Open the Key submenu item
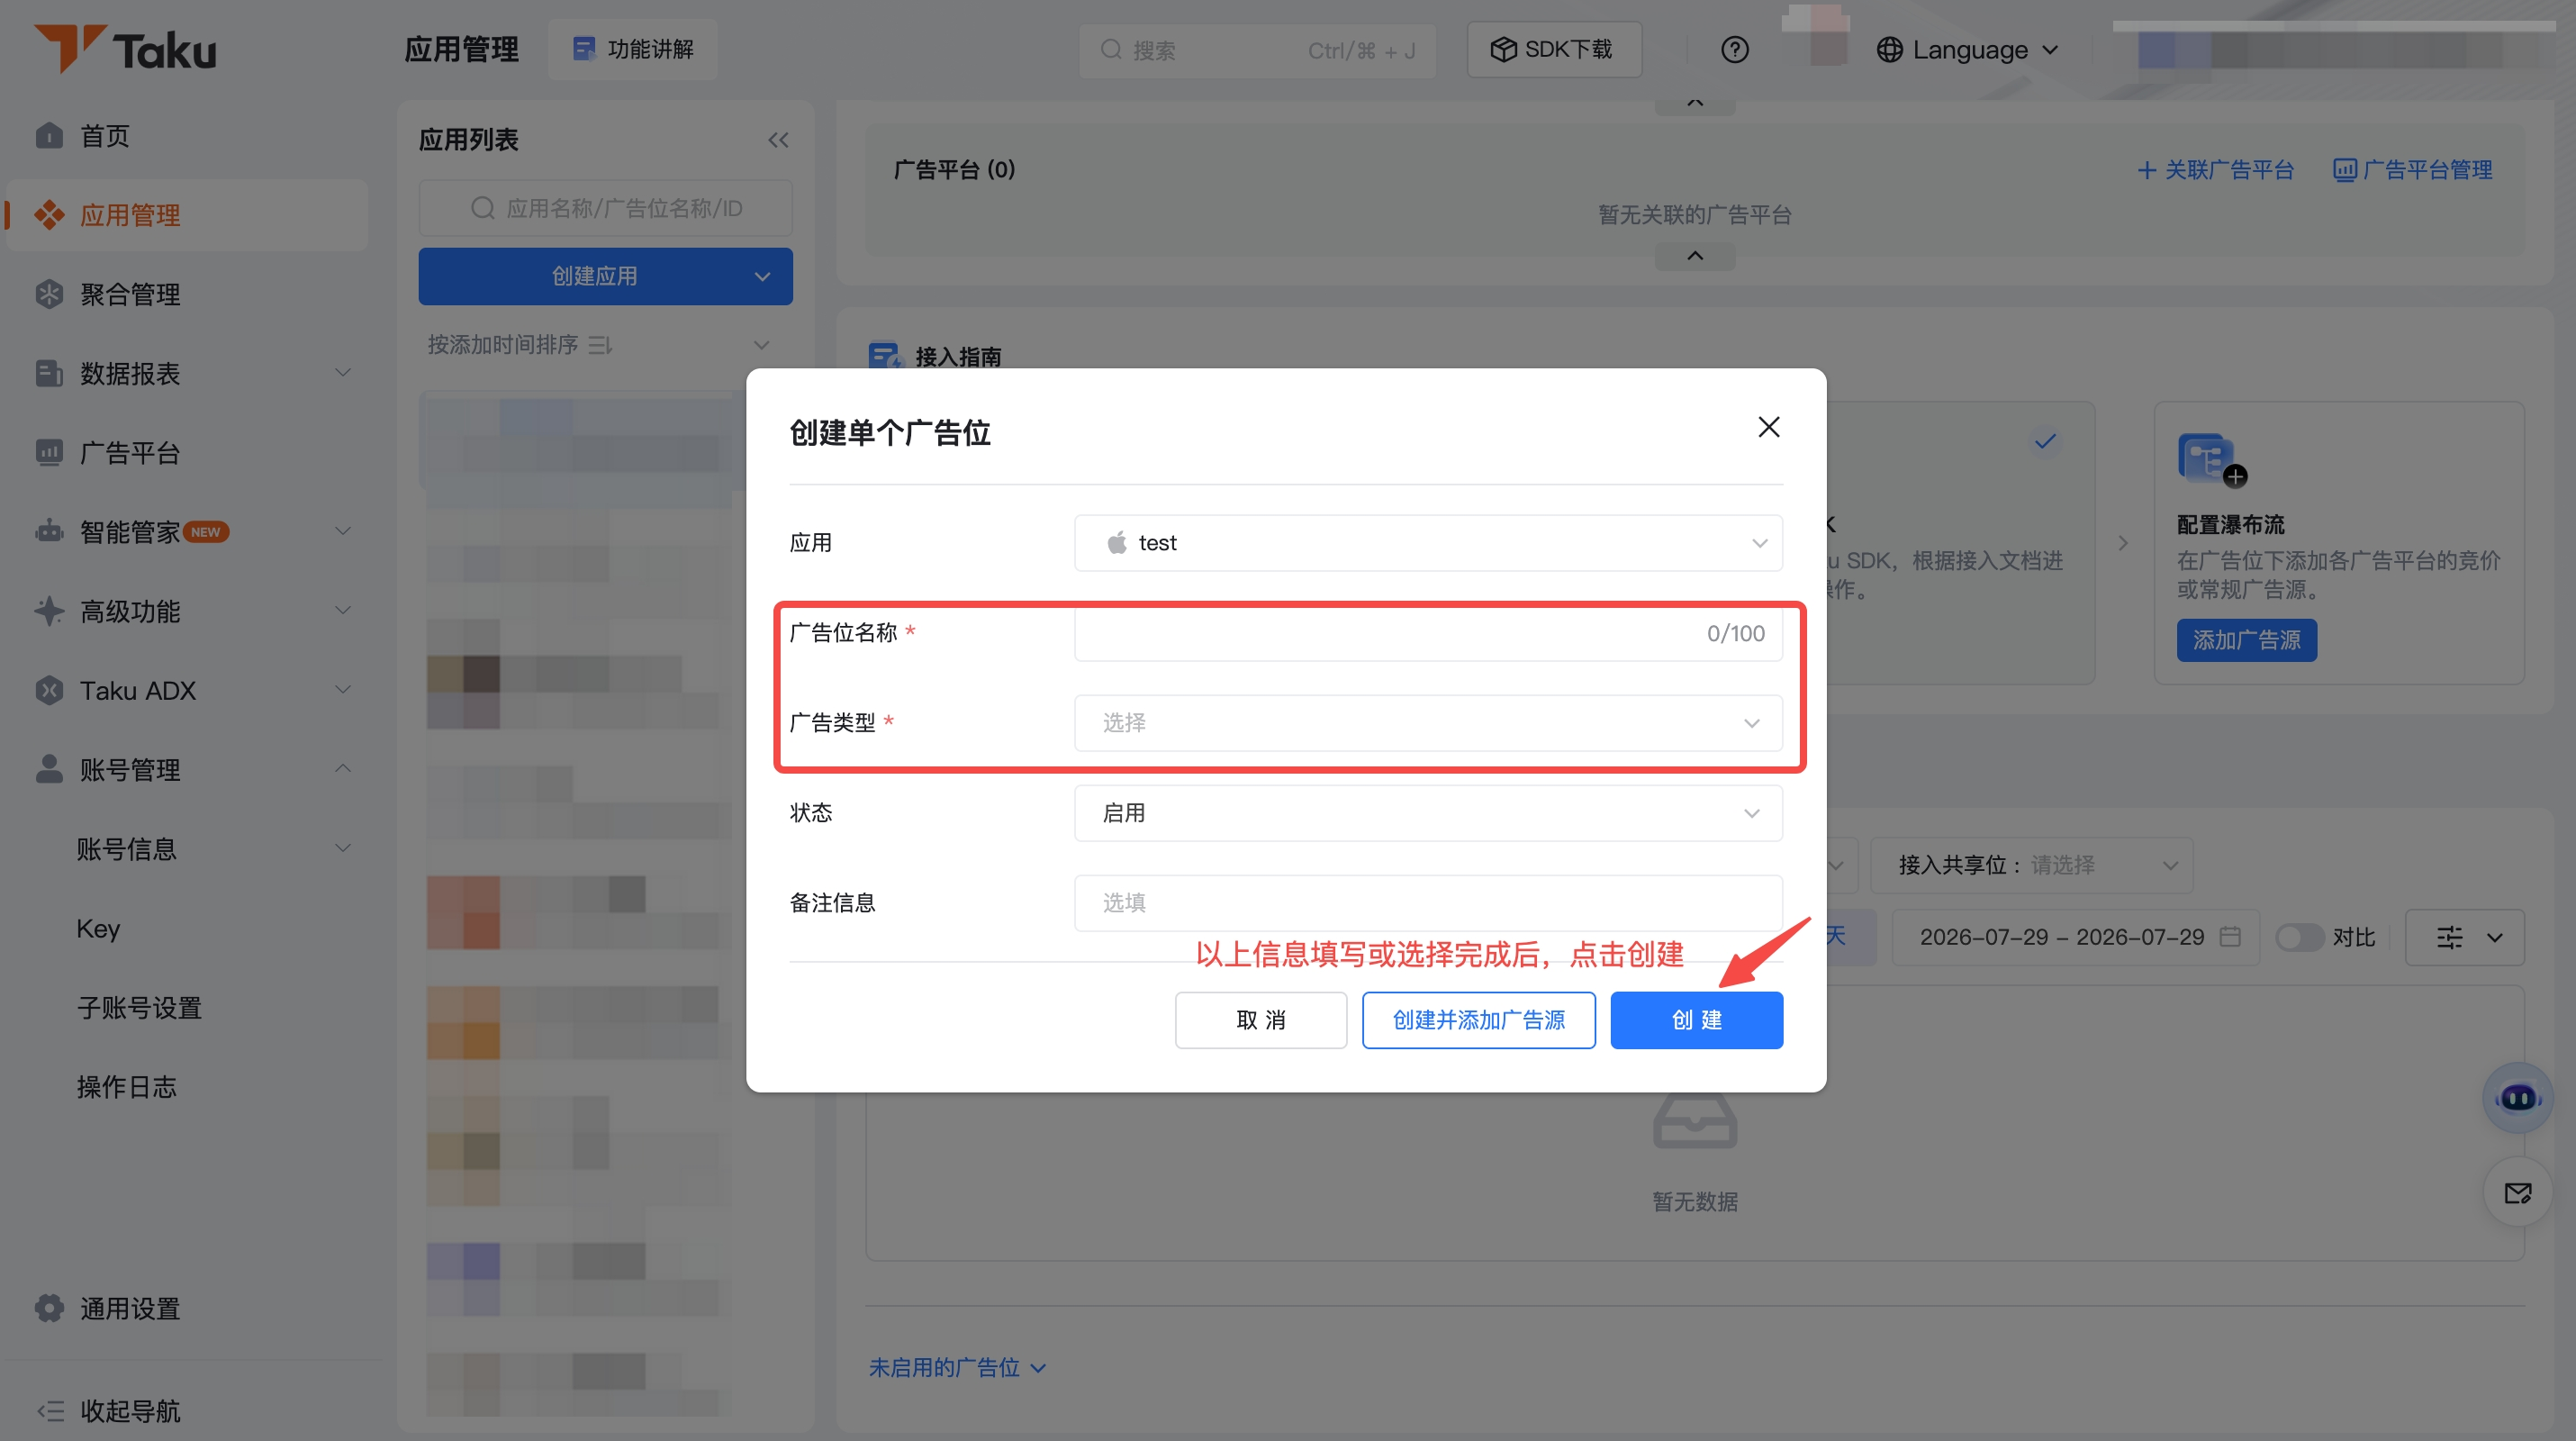 pyautogui.click(x=98, y=928)
